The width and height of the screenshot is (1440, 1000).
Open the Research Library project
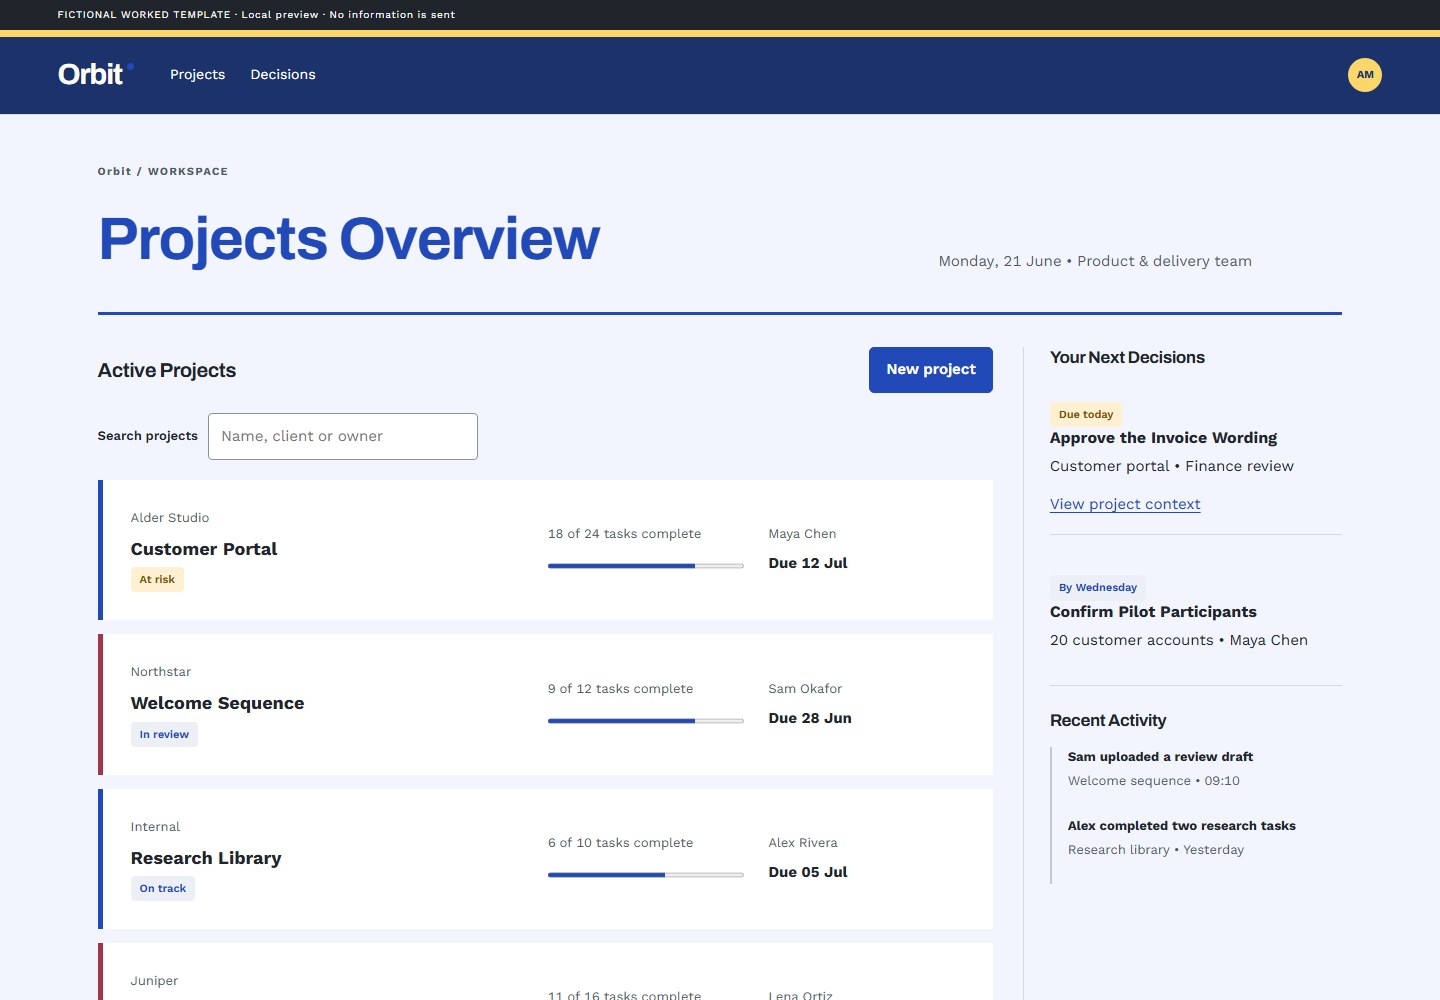[x=206, y=858]
